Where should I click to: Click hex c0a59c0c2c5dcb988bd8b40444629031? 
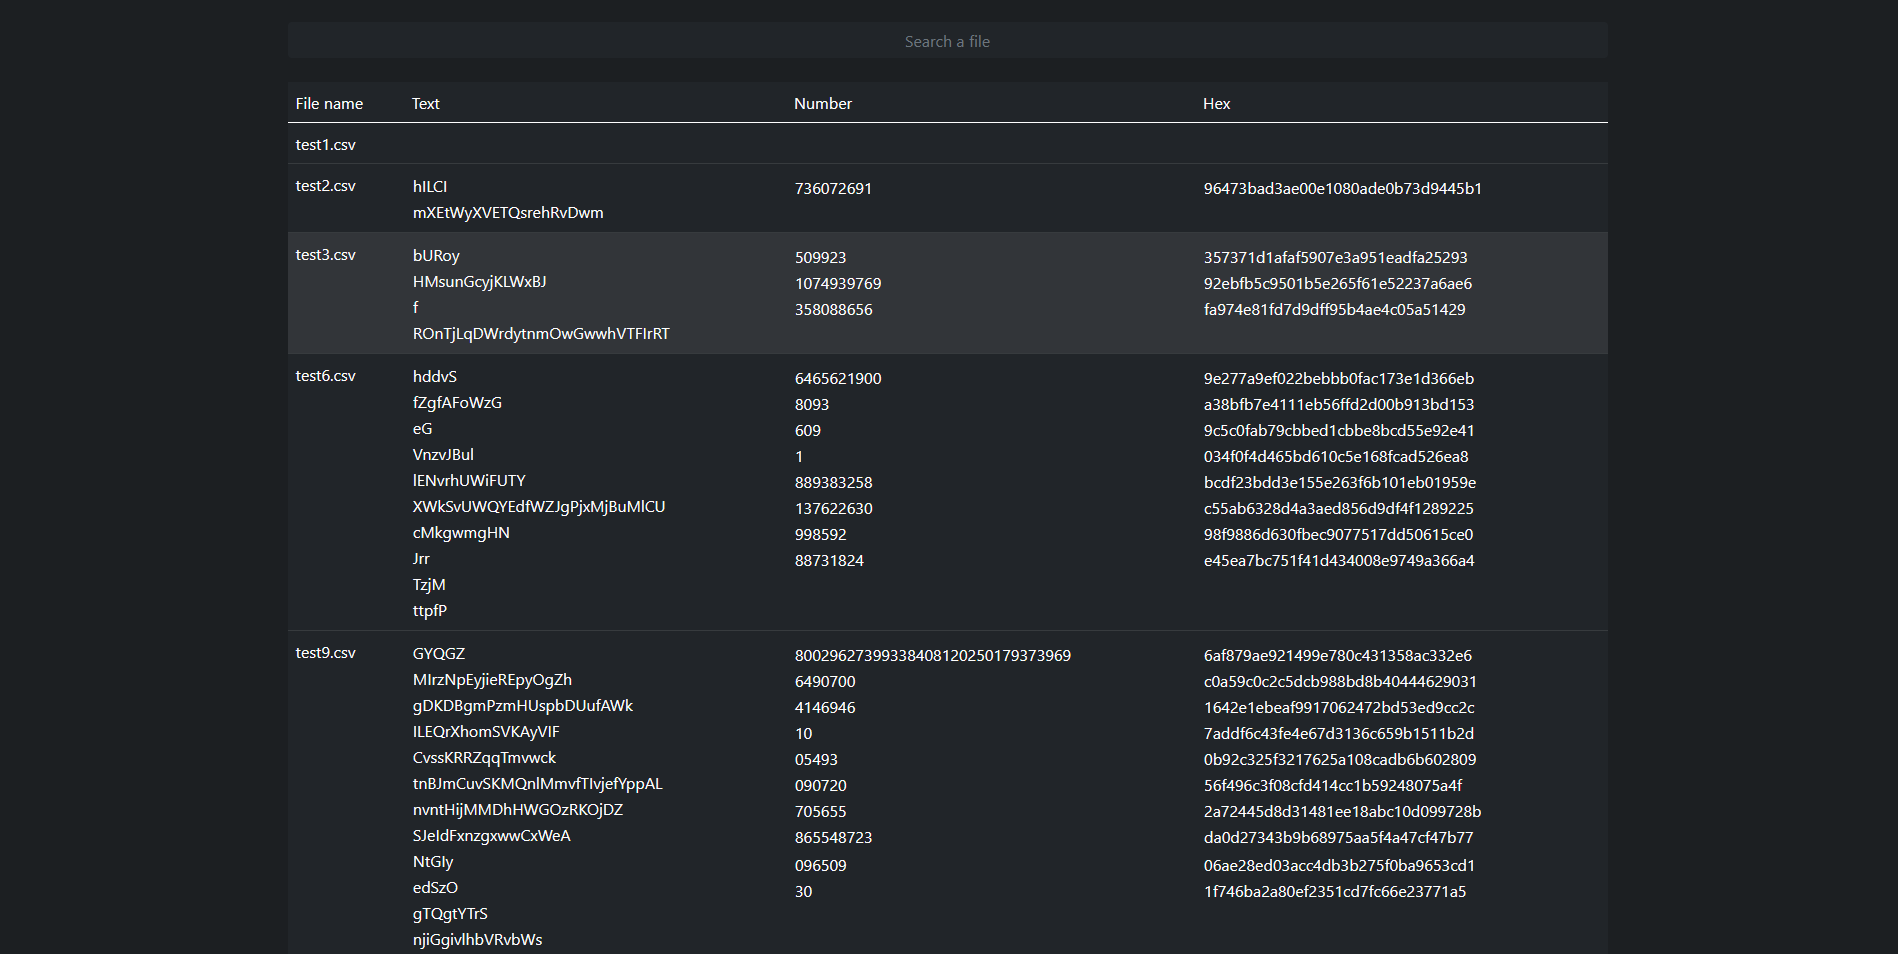pos(1340,682)
